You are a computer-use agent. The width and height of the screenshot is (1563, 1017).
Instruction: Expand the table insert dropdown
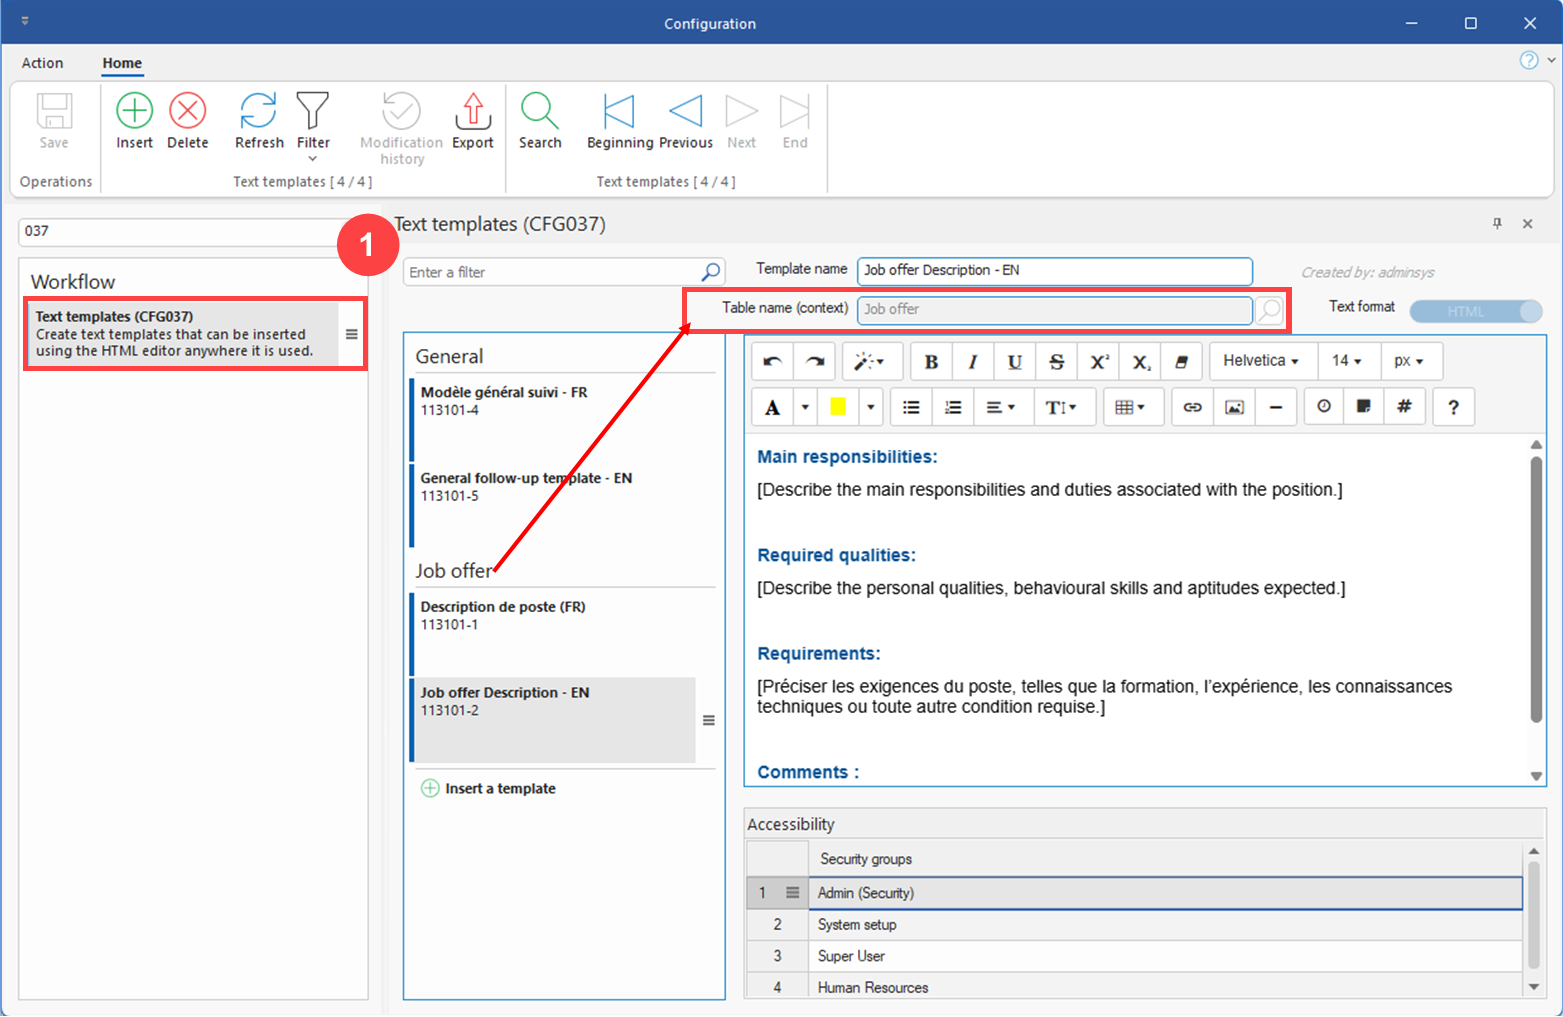tap(1130, 407)
